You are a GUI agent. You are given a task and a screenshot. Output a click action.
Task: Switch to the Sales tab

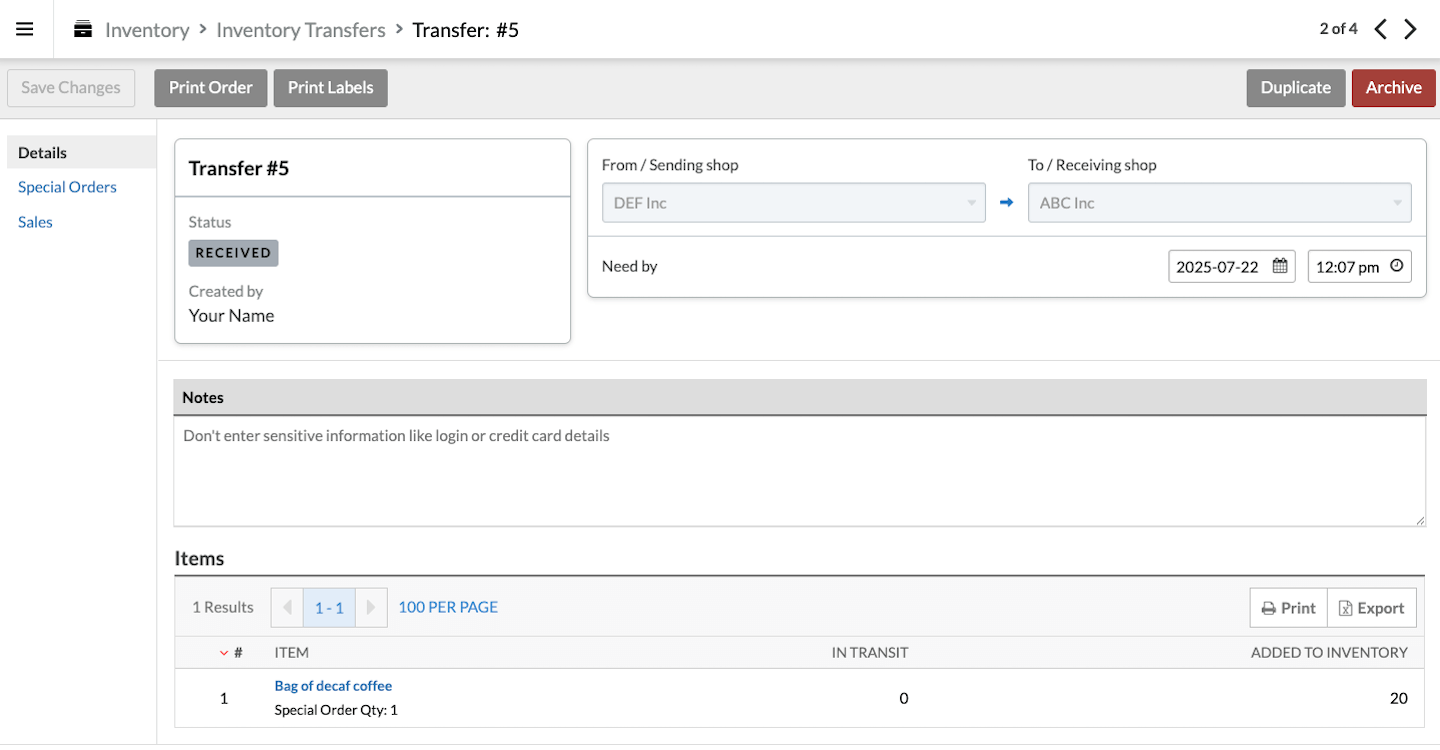coord(35,222)
